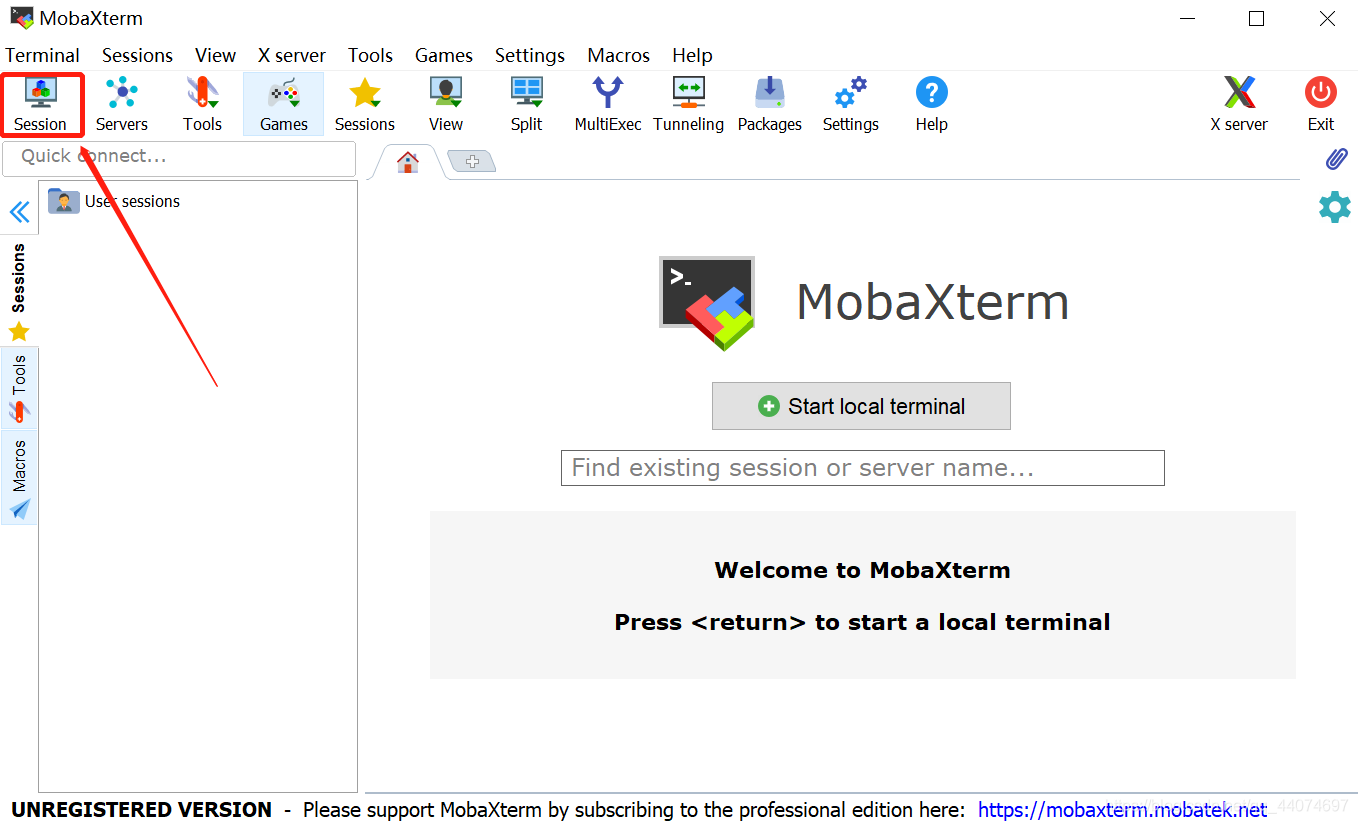Switch to the Tools sidebar tab

tap(19, 388)
